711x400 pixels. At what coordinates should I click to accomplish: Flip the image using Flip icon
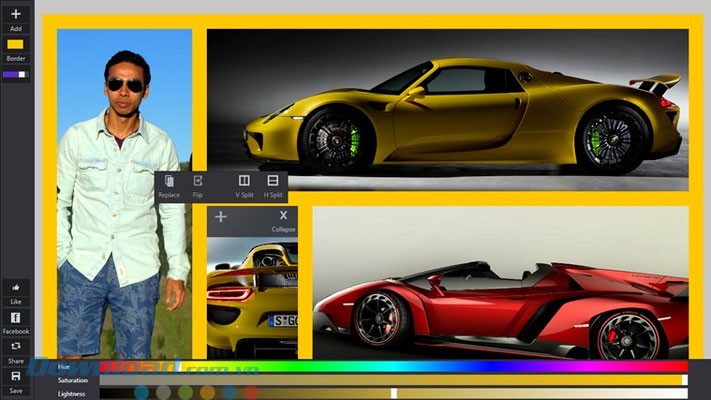coord(198,181)
